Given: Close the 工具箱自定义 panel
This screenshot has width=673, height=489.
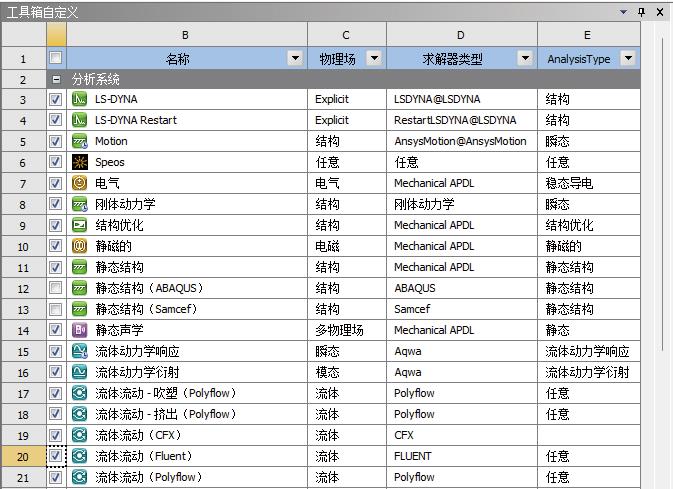Looking at the screenshot, I should click(660, 12).
